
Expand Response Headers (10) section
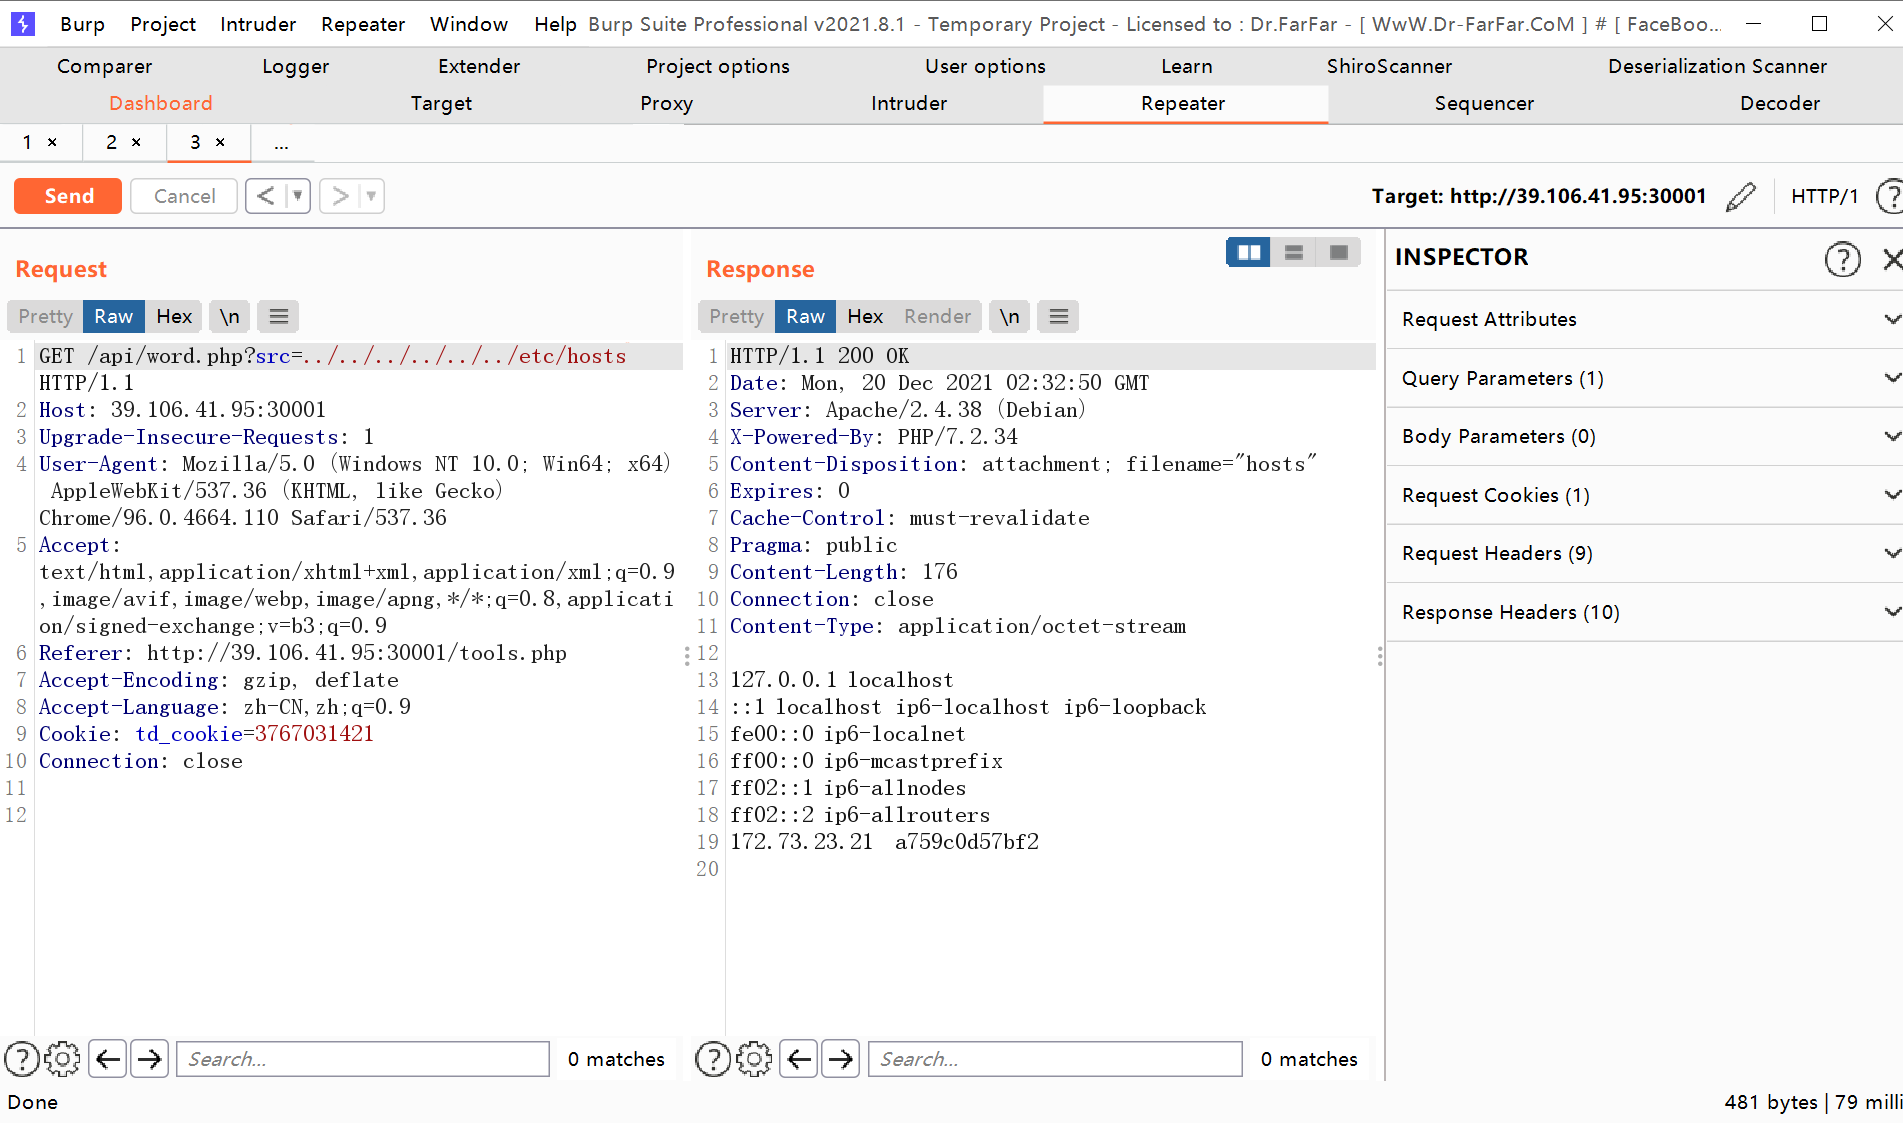click(1645, 612)
